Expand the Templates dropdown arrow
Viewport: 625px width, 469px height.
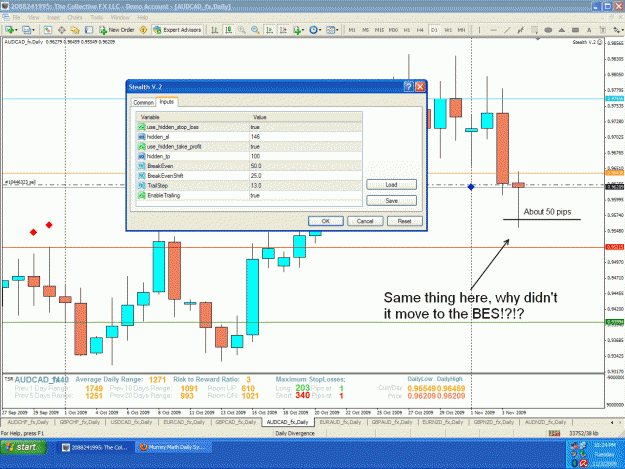click(337, 30)
